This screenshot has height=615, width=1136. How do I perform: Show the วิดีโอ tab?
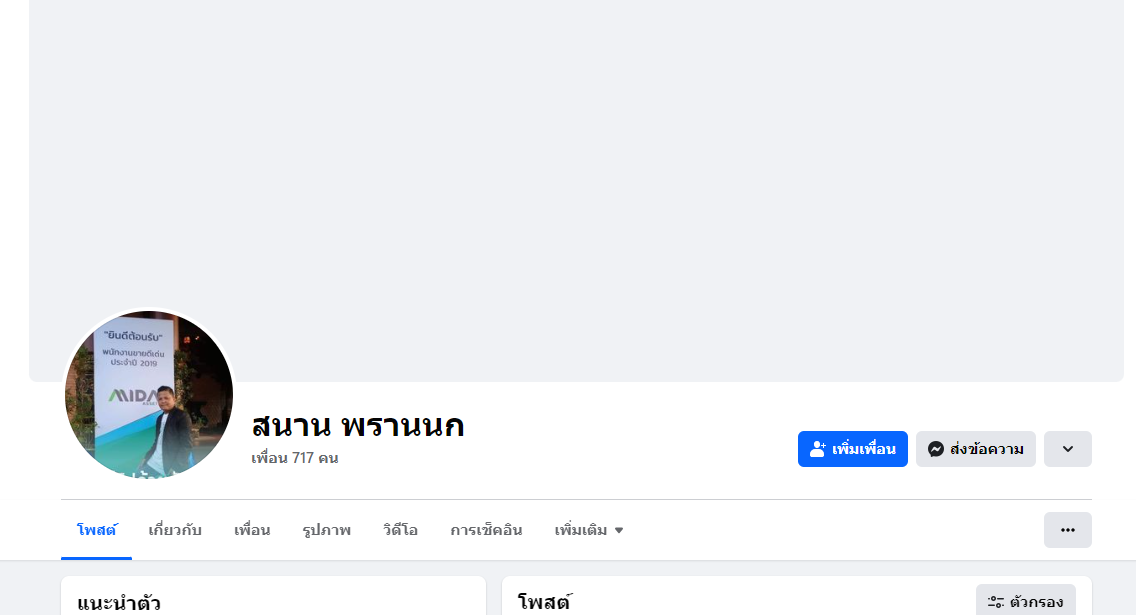[x=400, y=530]
